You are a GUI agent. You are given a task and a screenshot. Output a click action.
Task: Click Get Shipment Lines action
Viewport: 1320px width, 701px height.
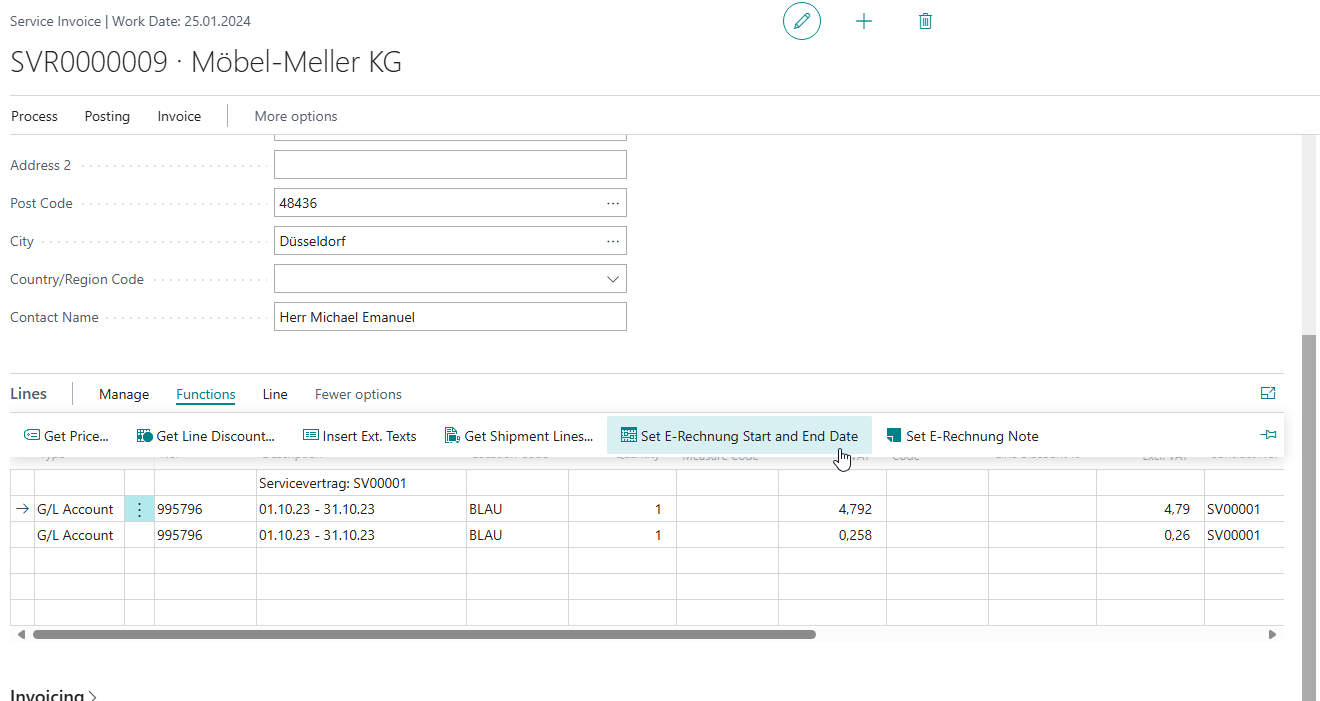tap(519, 436)
